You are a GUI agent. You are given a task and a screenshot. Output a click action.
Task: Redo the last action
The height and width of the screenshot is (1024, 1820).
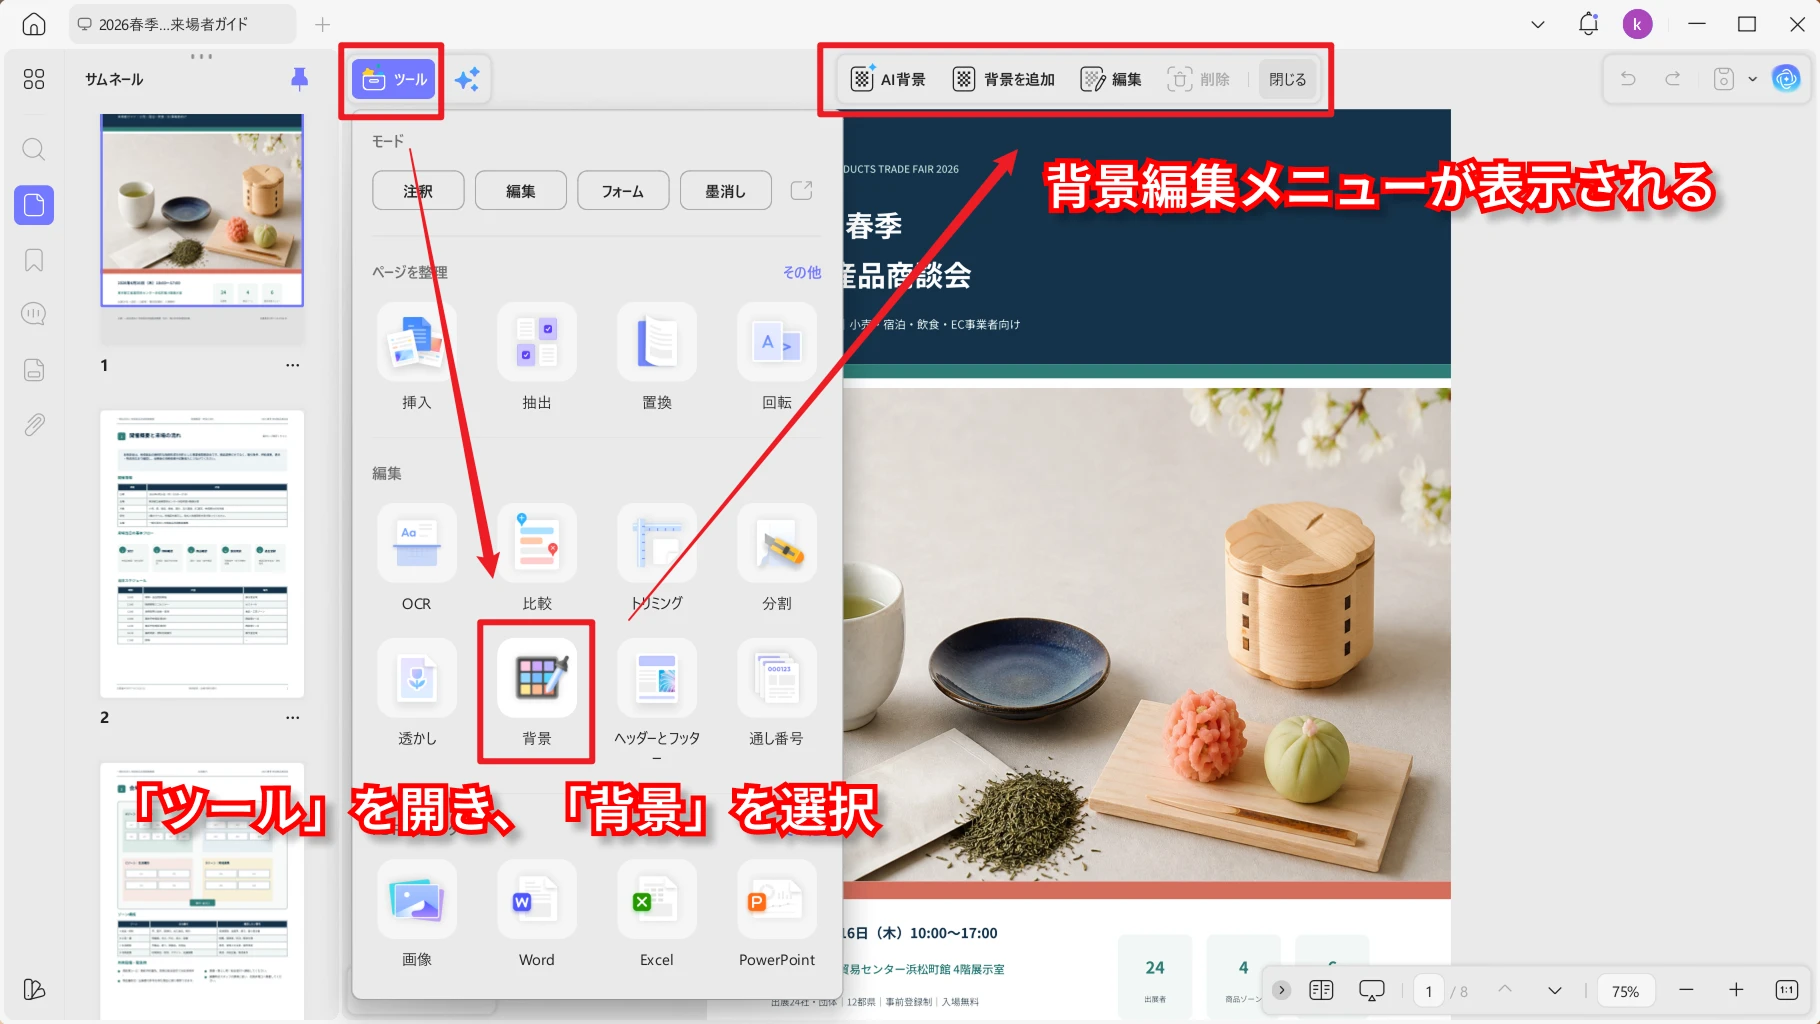click(1672, 79)
